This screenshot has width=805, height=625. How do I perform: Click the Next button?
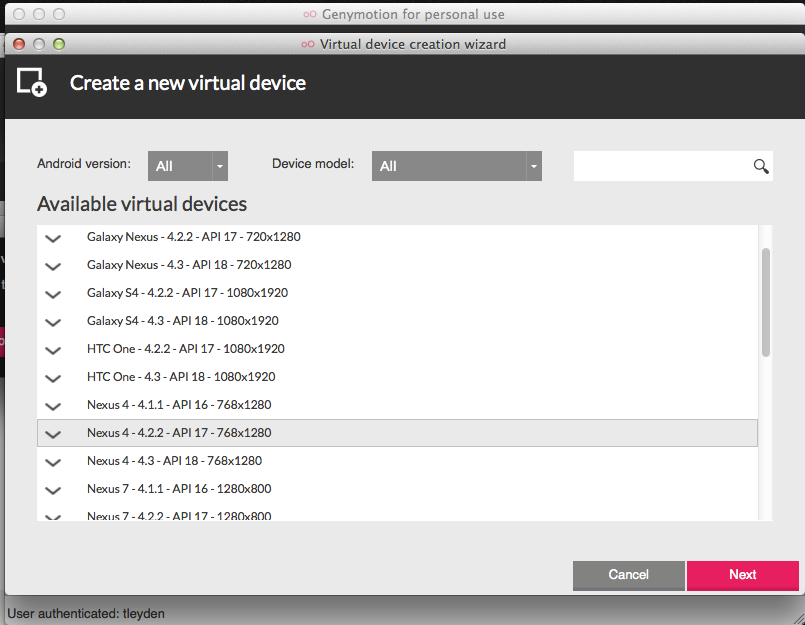[x=742, y=575]
